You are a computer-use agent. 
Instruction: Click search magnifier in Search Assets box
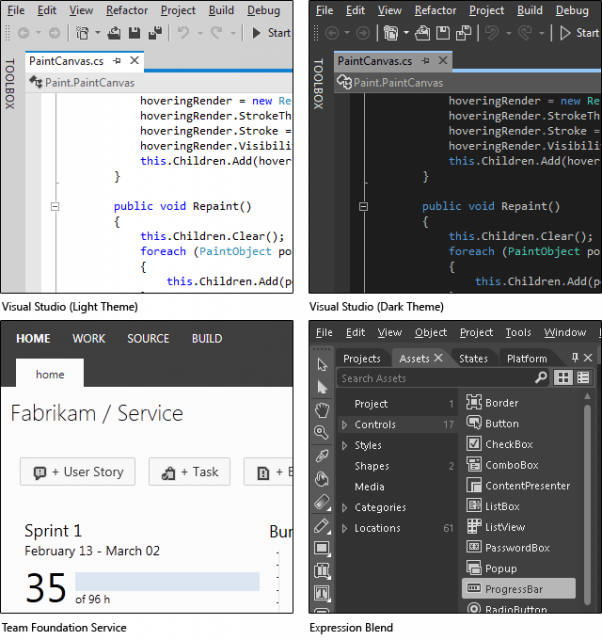[x=541, y=378]
